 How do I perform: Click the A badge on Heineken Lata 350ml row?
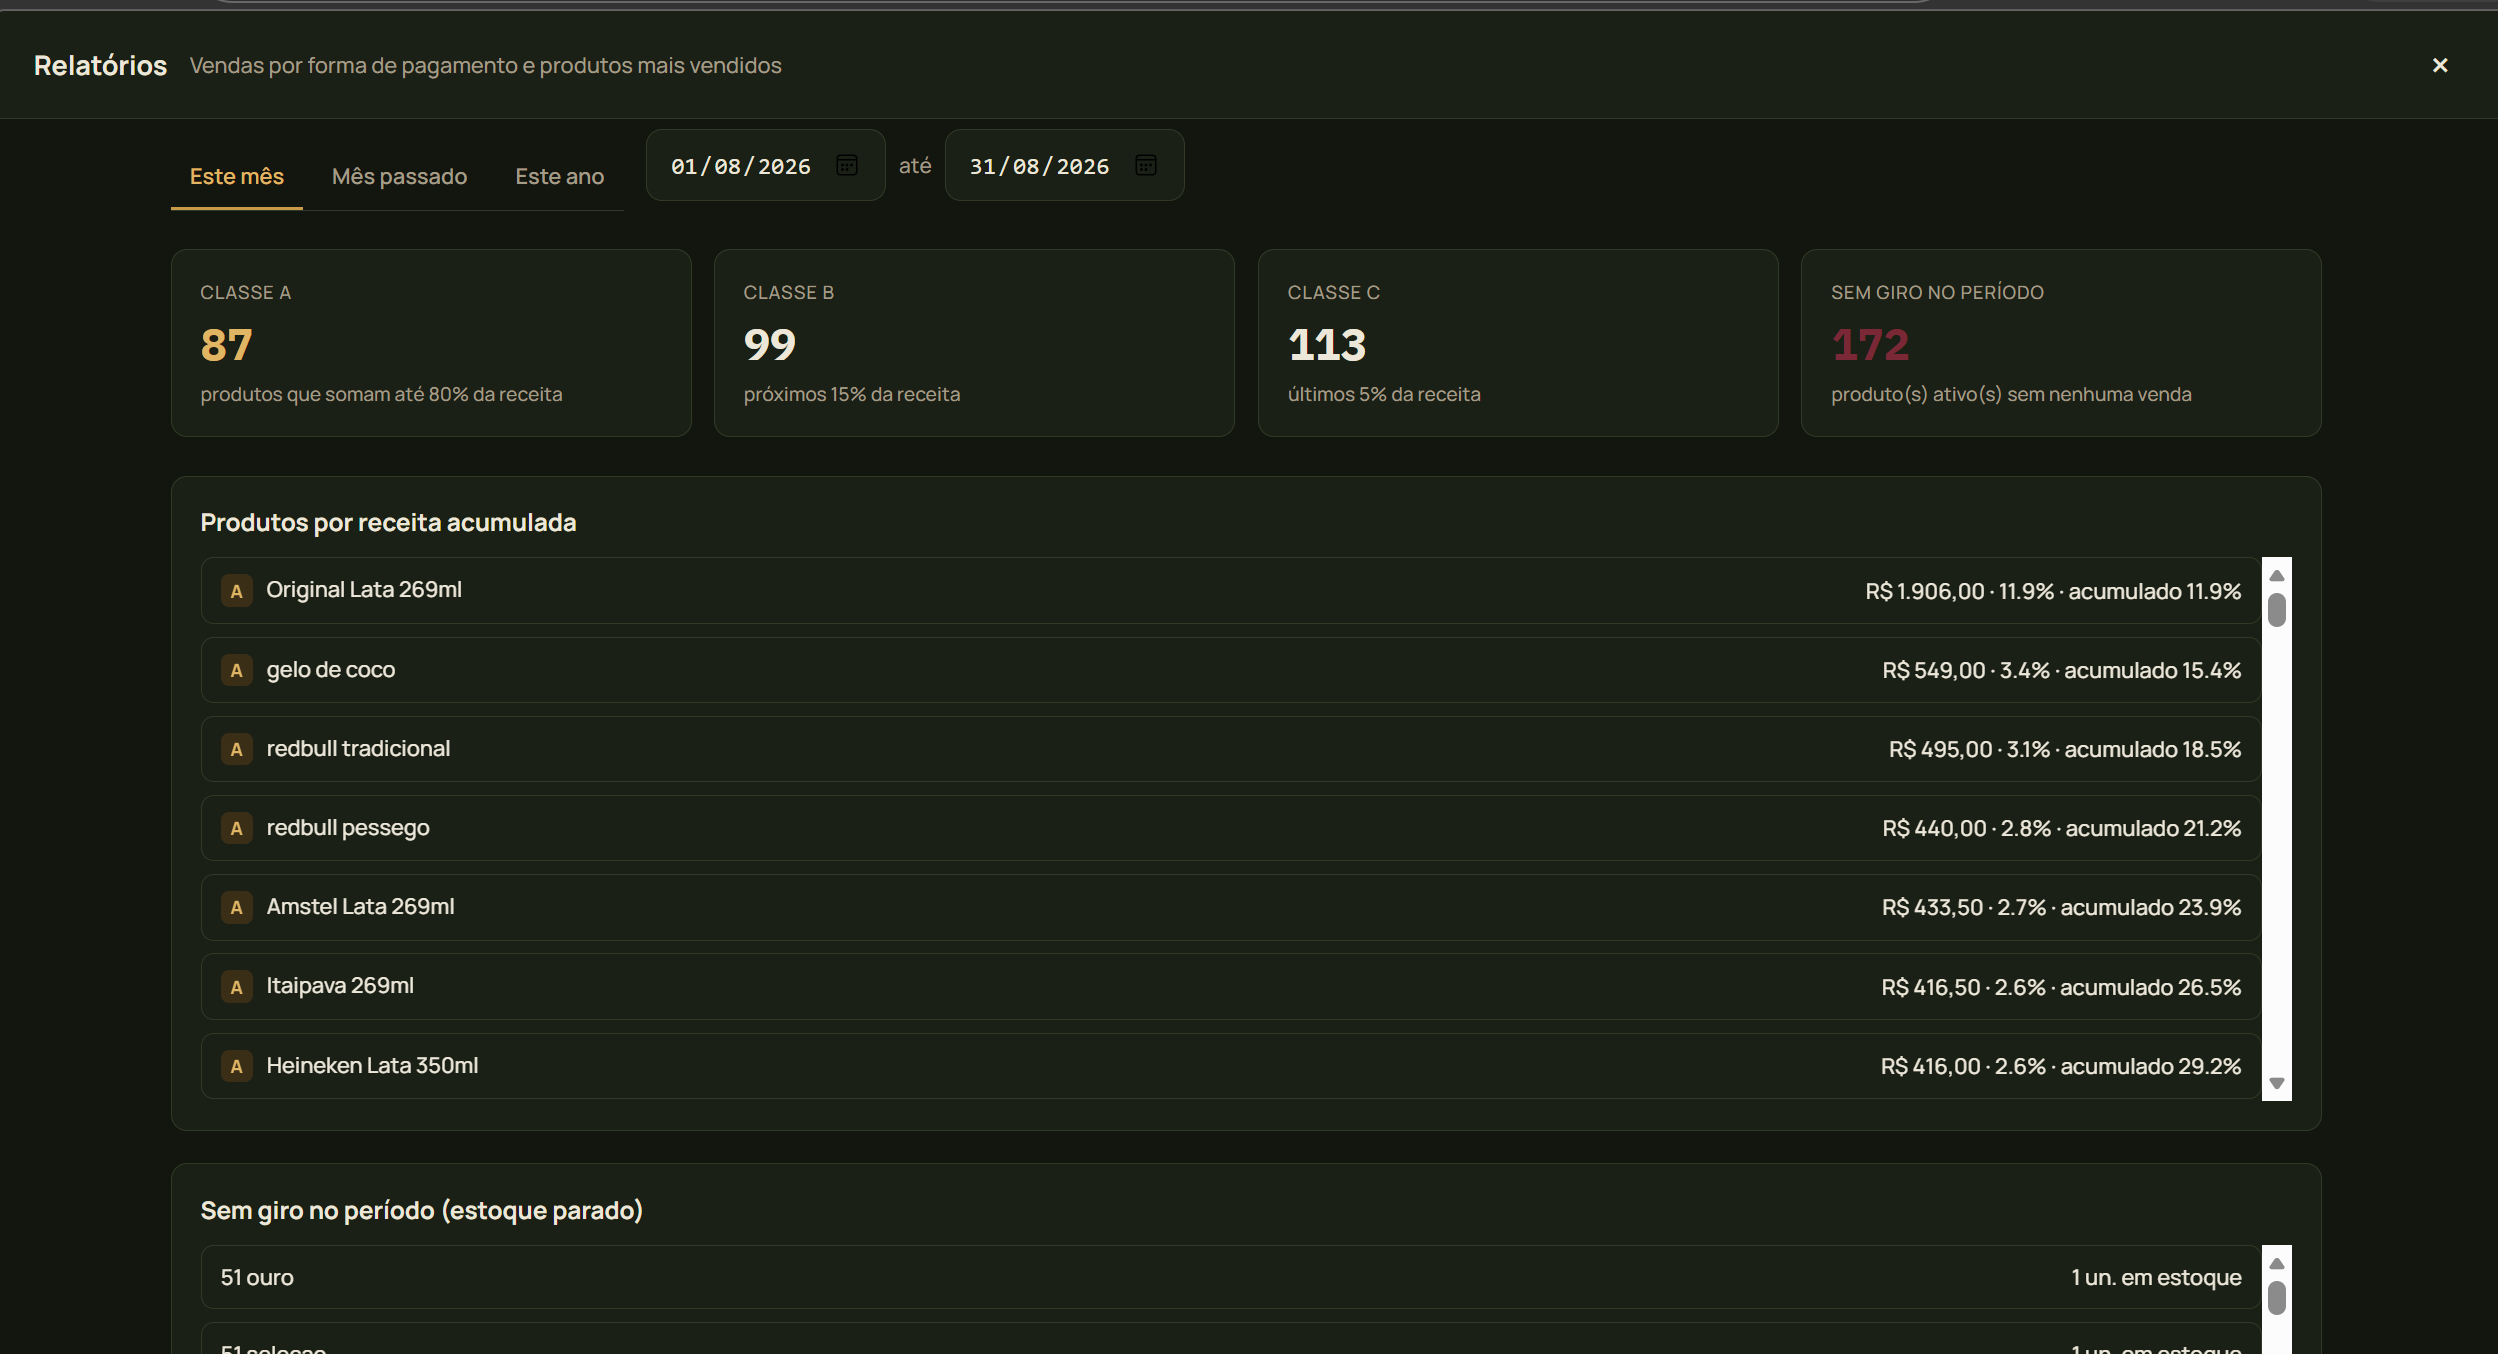(236, 1066)
